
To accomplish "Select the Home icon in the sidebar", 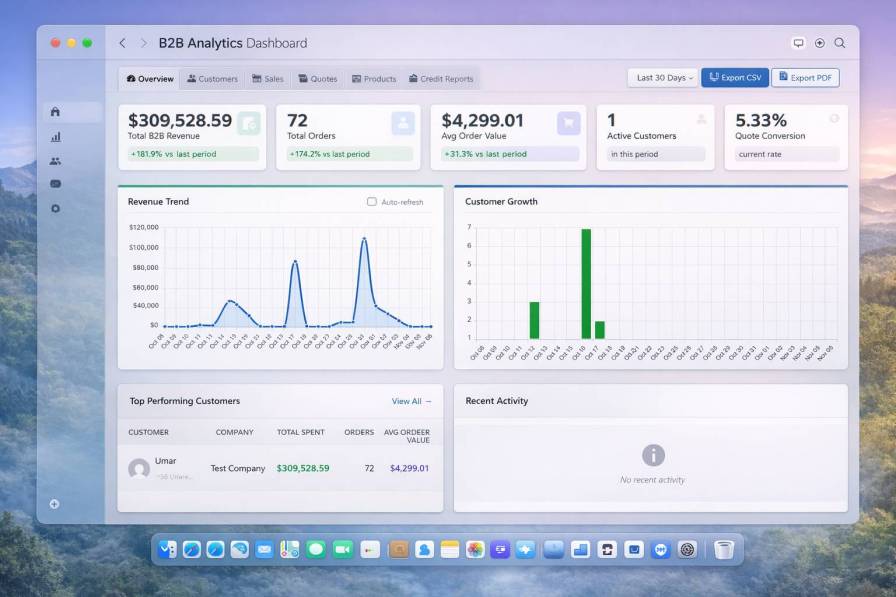I will pyautogui.click(x=55, y=113).
